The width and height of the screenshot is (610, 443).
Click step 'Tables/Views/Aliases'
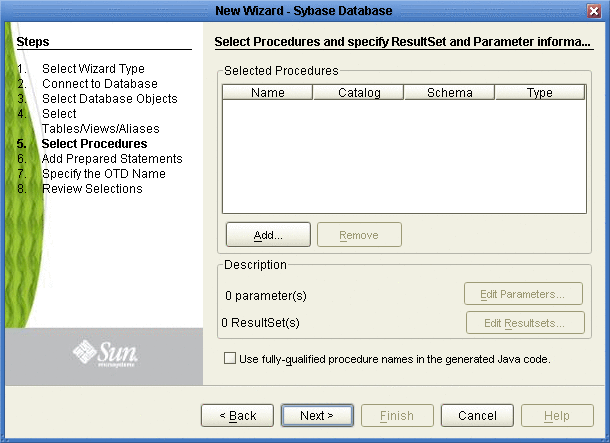pos(101,129)
